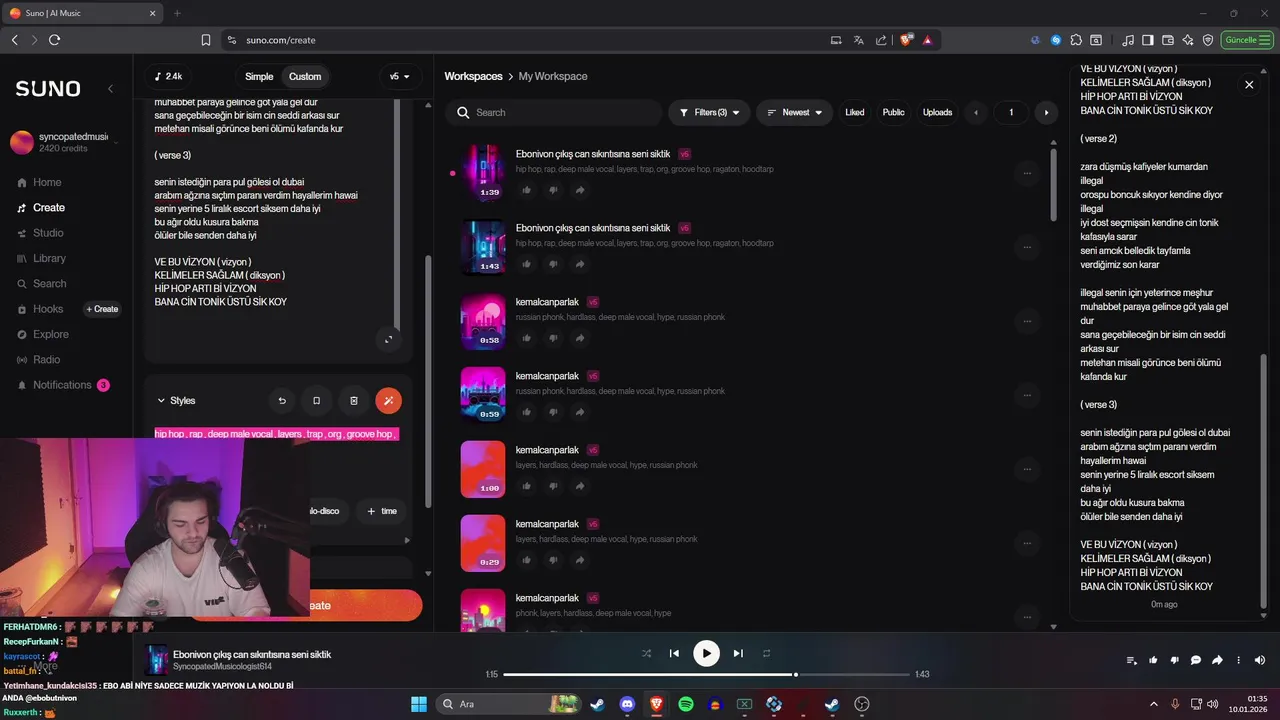Open the player queue icon
Screen dimensions: 1280x720
(1132, 660)
